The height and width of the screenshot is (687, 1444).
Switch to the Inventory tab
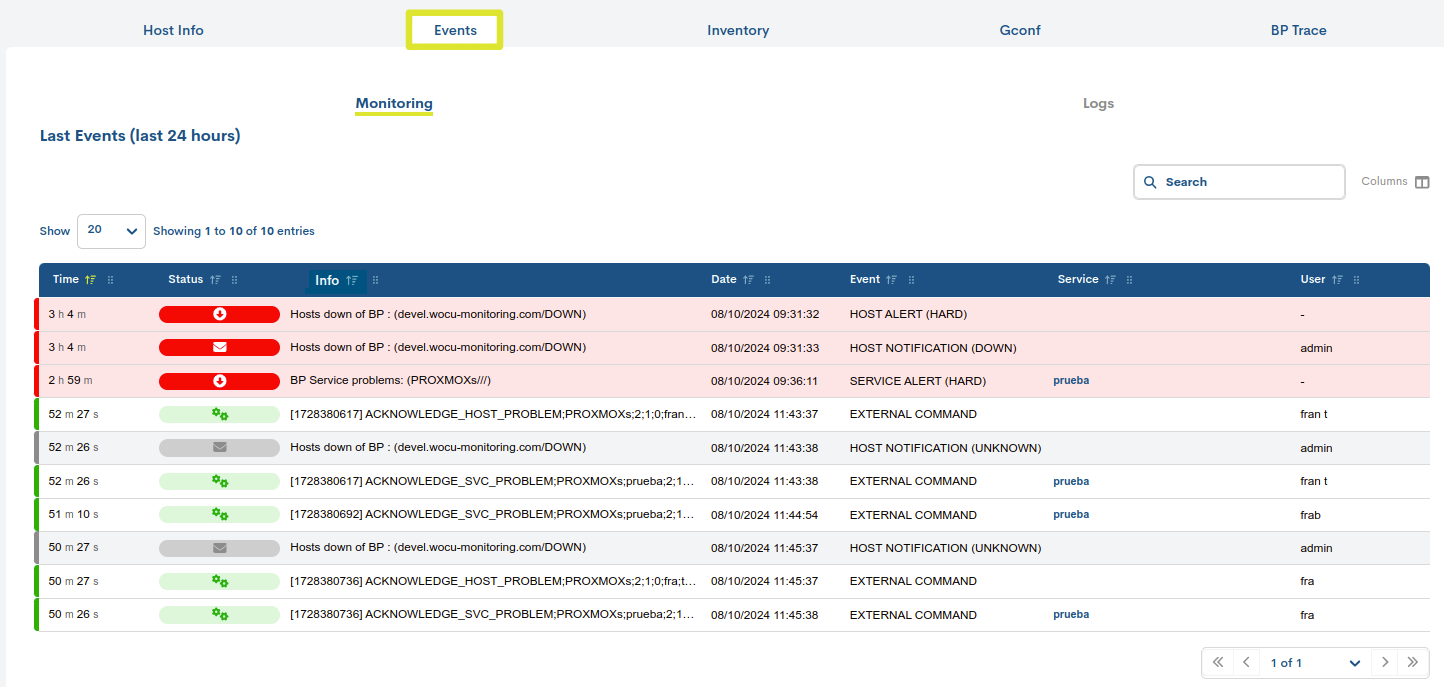738,30
